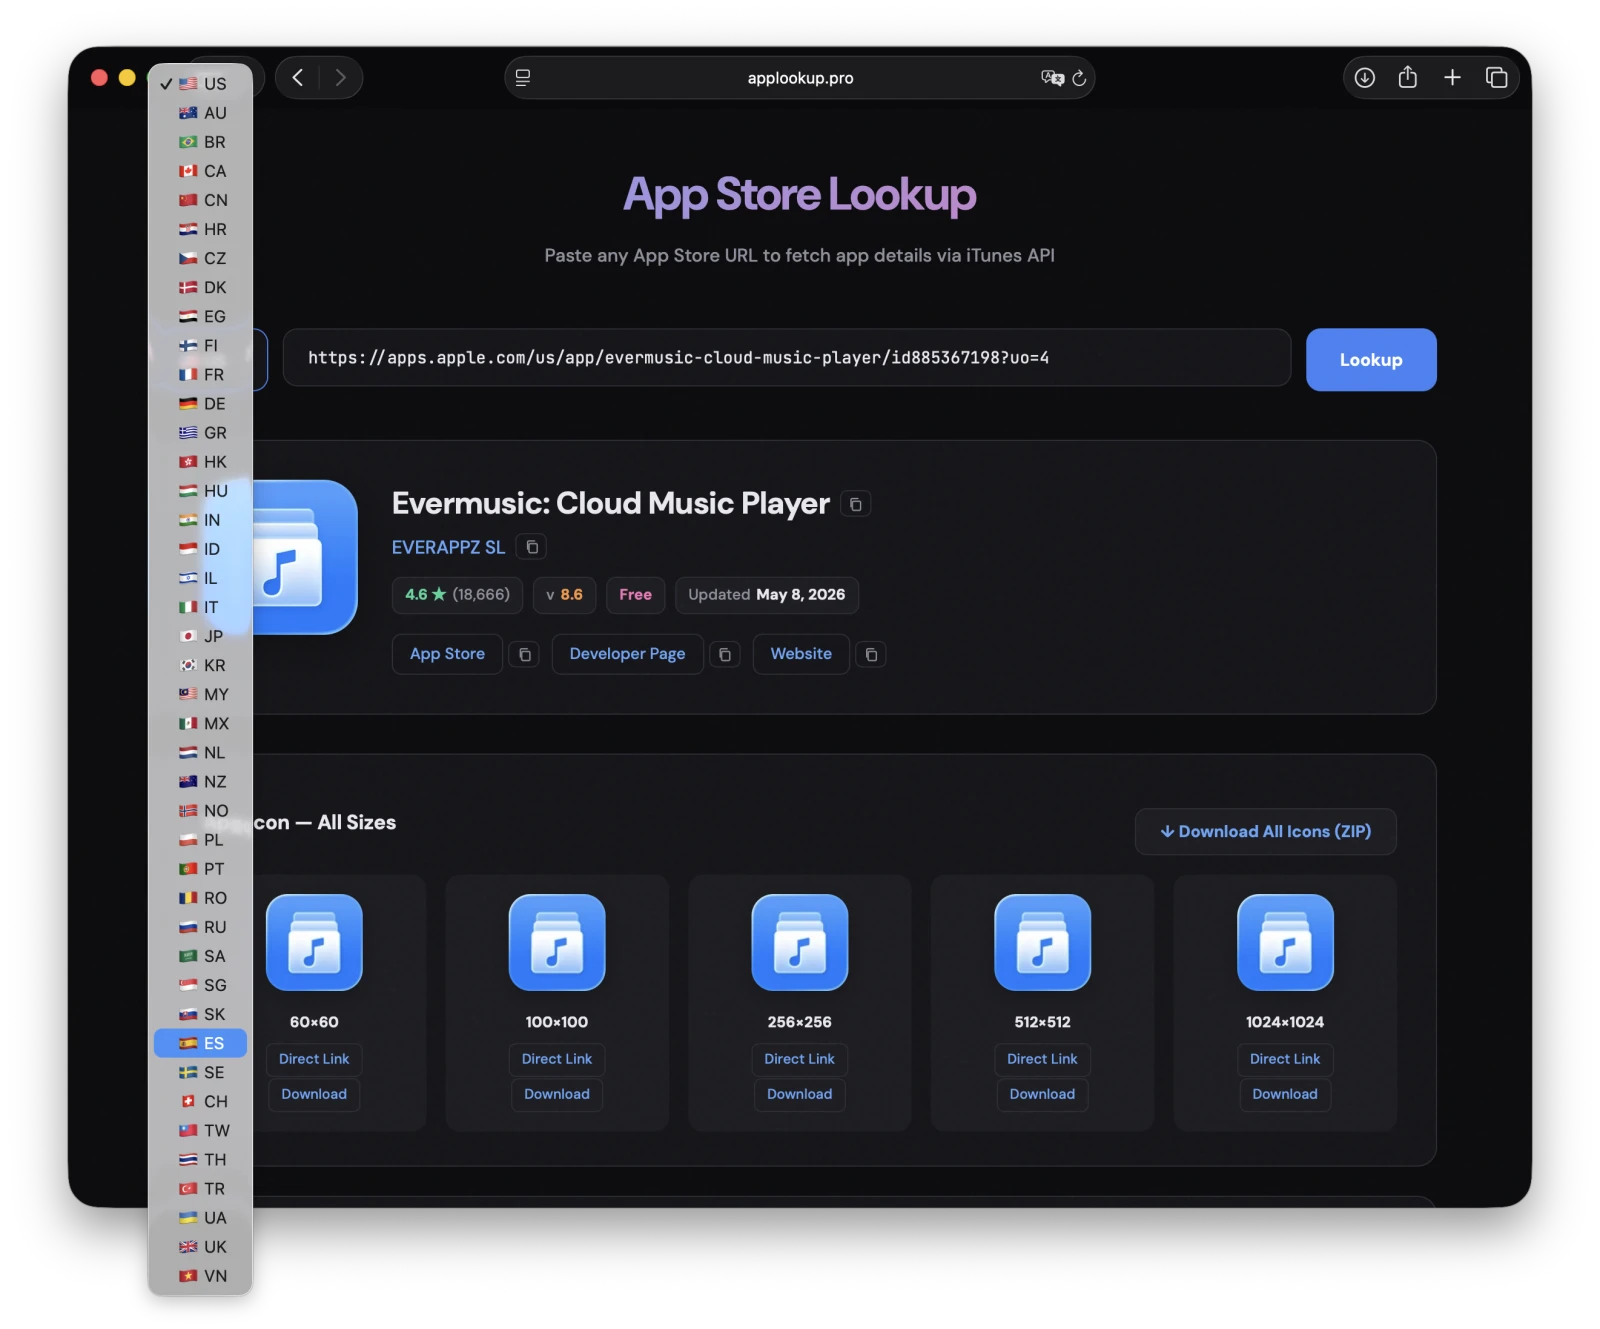Download the 100×100 icon
Viewport: 1600px width, 1329px height.
pyautogui.click(x=557, y=1094)
